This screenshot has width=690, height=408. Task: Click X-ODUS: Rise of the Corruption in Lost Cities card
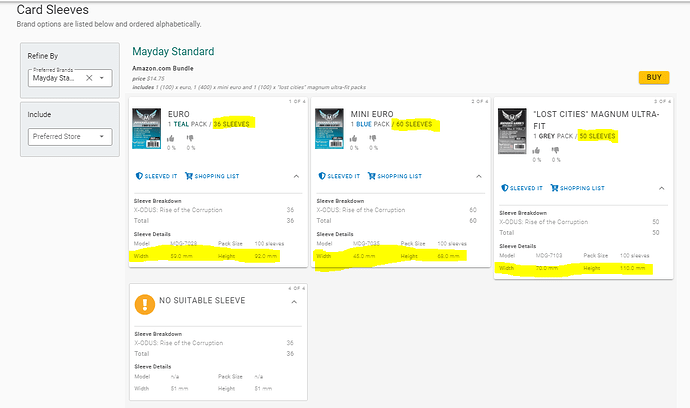tap(543, 222)
